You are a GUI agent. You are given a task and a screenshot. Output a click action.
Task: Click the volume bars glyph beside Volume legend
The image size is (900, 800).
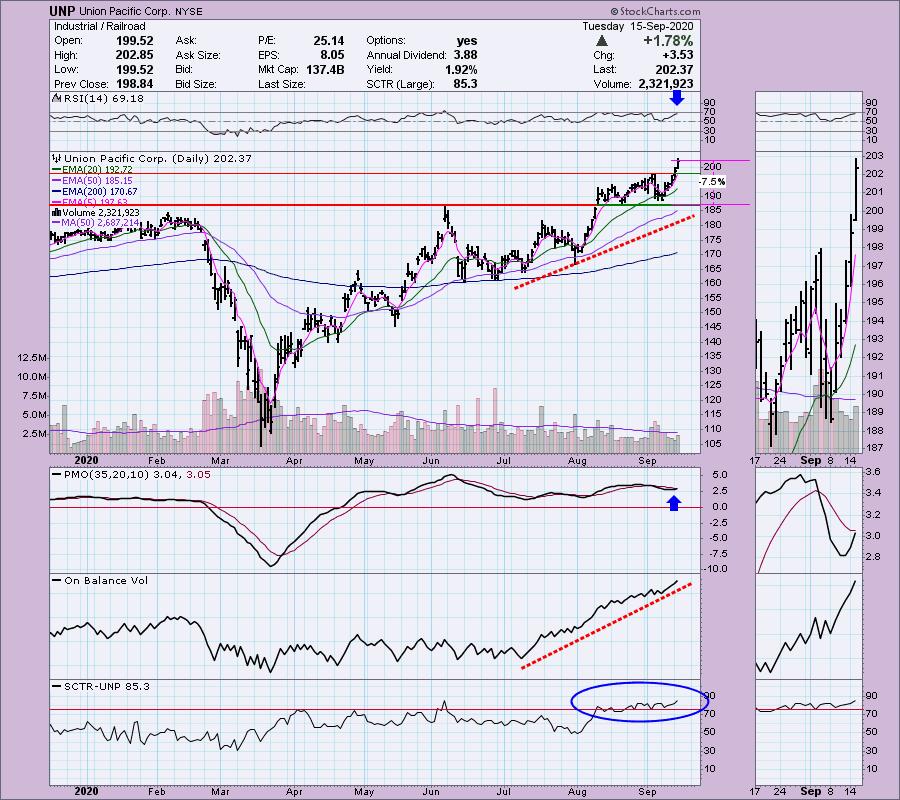[56, 212]
